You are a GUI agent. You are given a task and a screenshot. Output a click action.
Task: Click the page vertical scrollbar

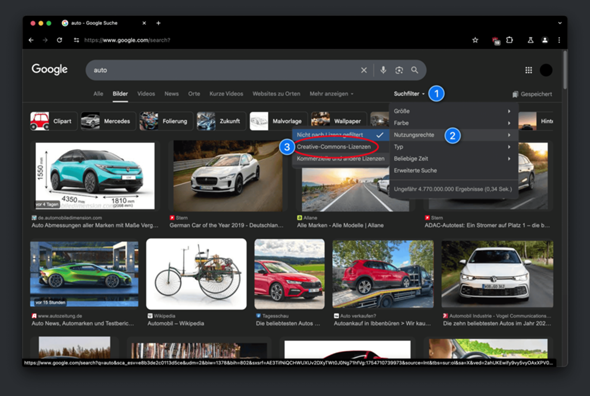pos(565,70)
